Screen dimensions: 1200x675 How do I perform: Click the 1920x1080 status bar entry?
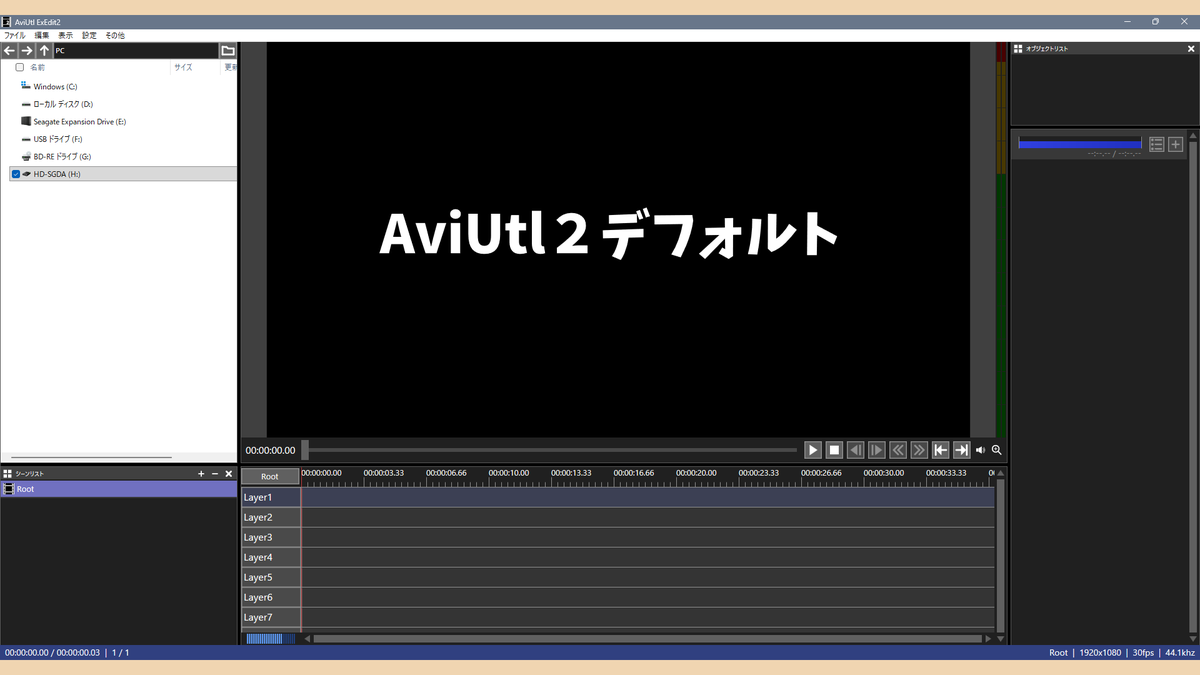click(x=1099, y=653)
